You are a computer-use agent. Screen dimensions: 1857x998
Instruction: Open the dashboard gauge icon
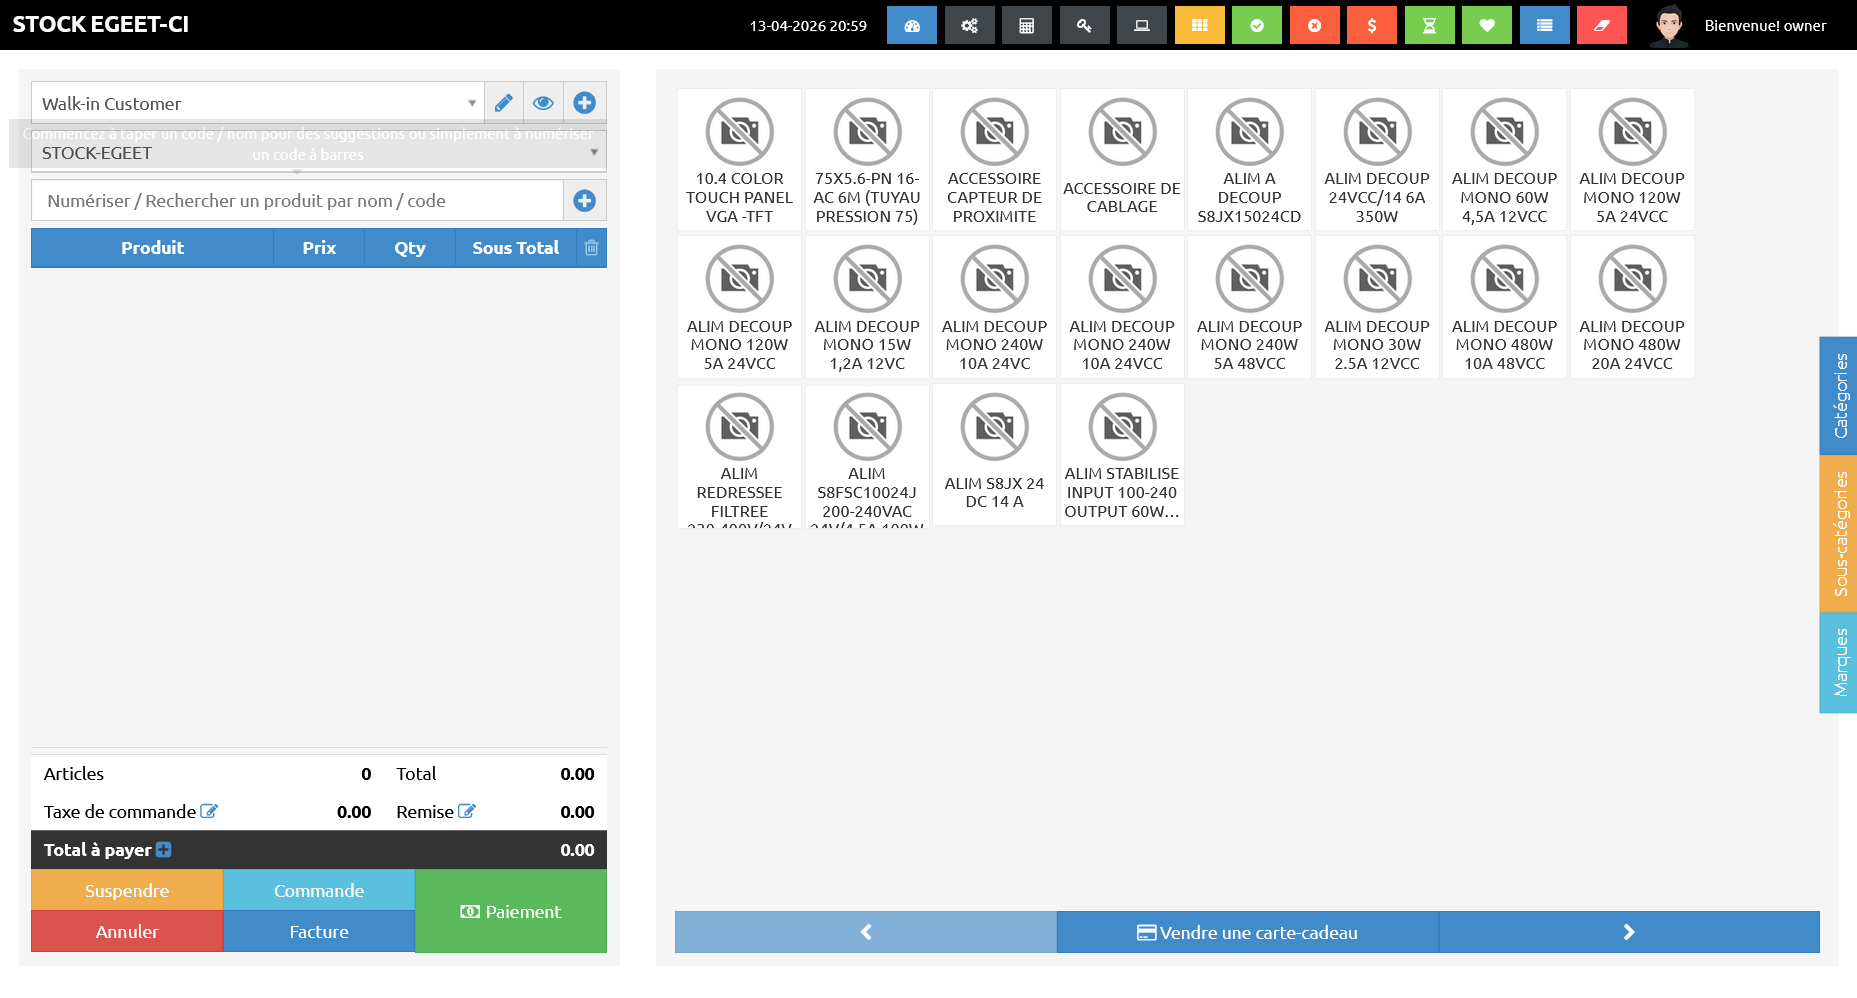coord(911,26)
